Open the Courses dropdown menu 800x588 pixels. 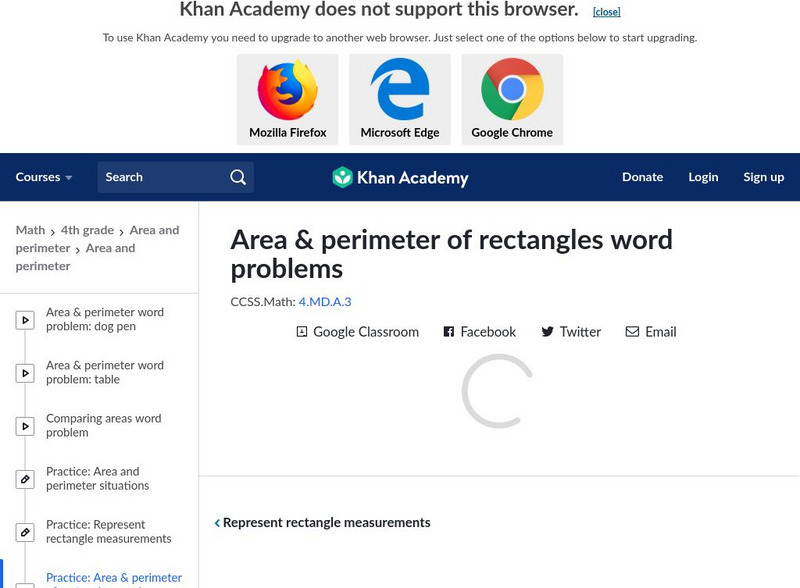[44, 177]
